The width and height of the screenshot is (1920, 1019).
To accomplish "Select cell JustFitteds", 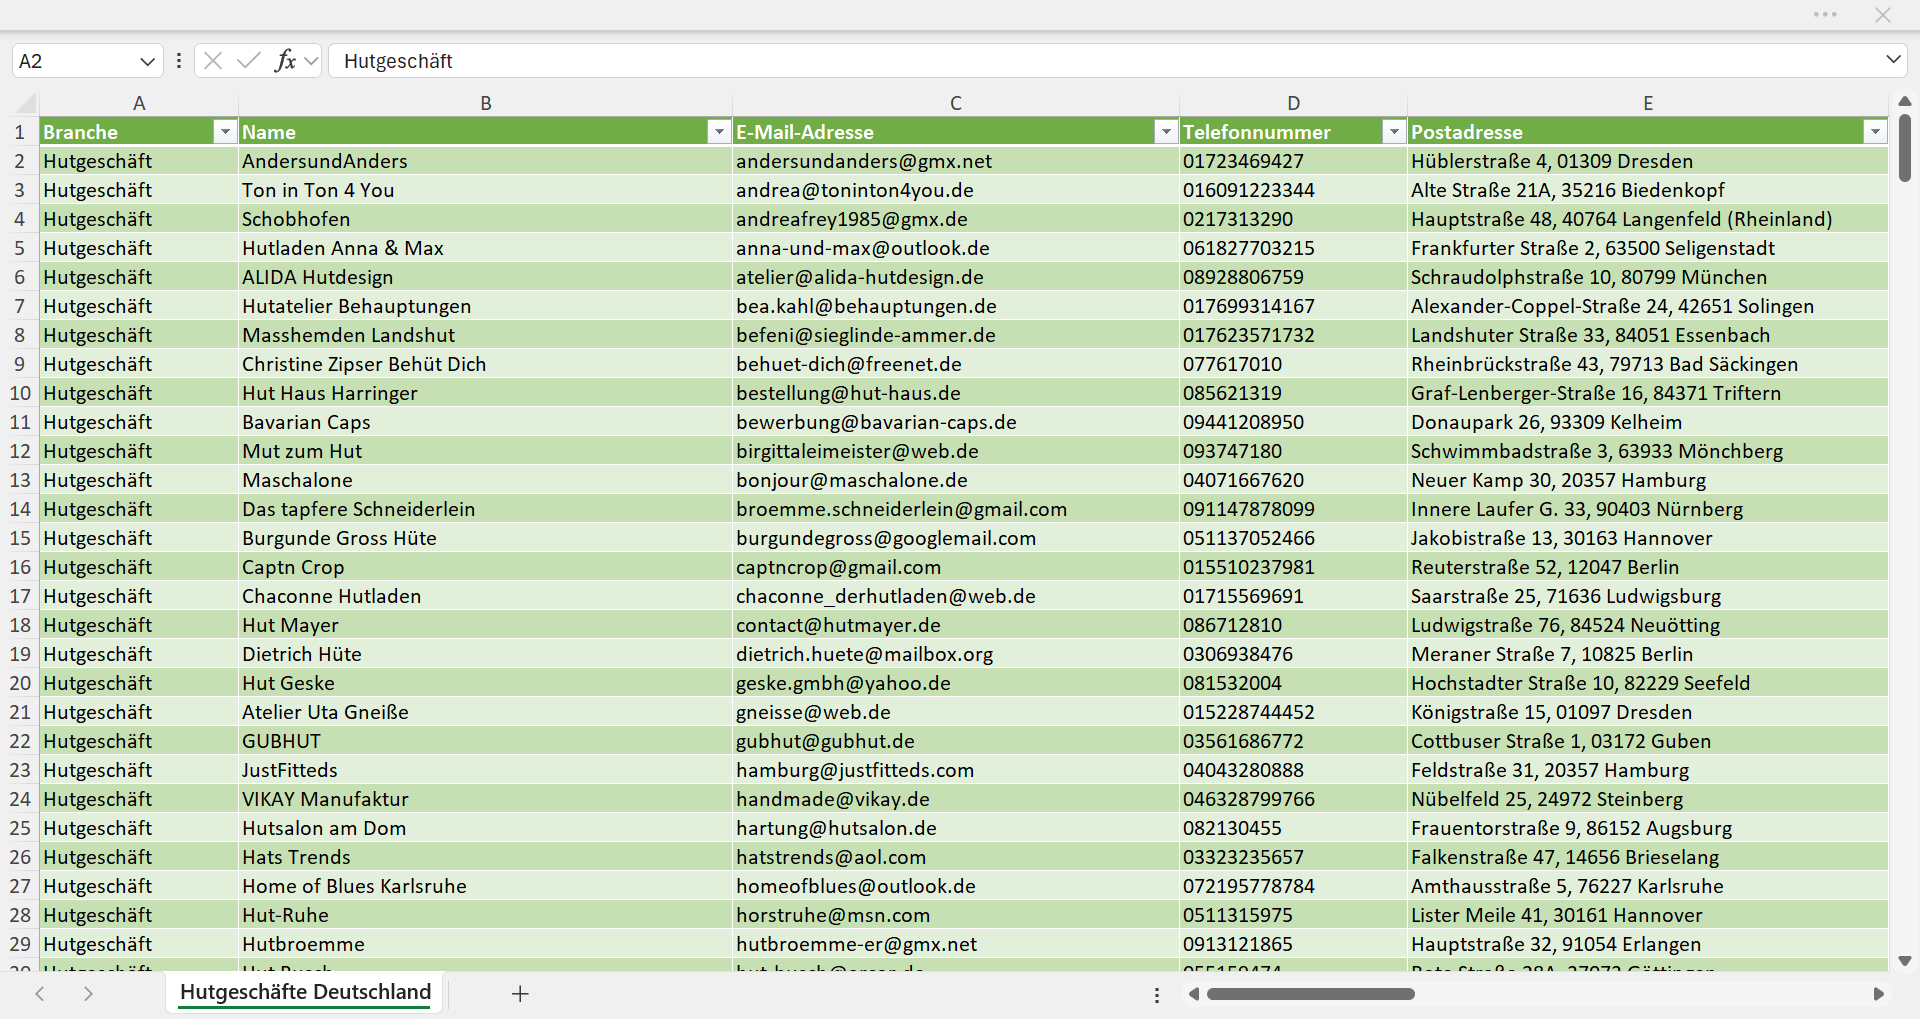I will [485, 770].
